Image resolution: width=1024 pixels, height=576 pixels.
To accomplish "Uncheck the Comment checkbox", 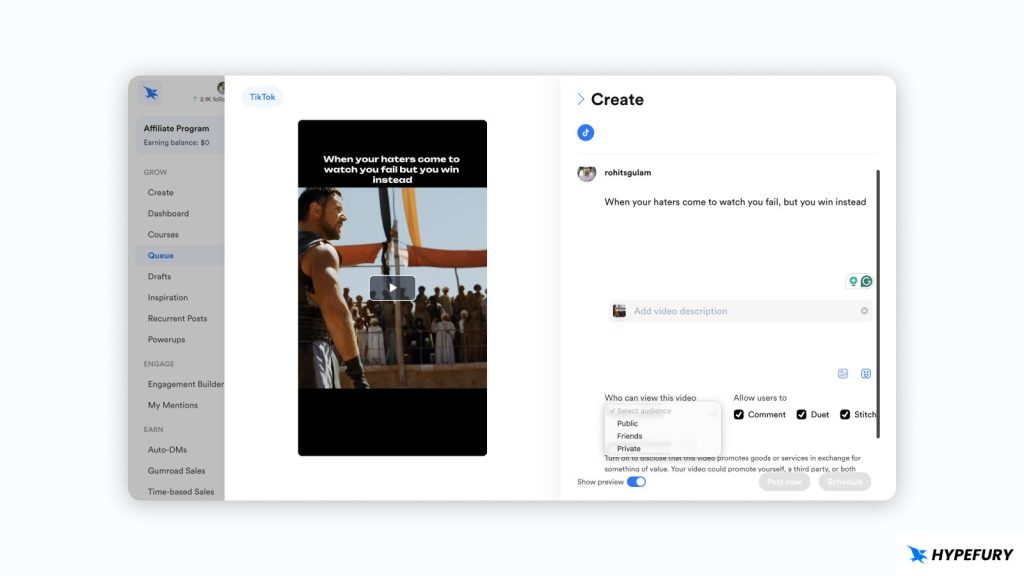I will tap(739, 414).
